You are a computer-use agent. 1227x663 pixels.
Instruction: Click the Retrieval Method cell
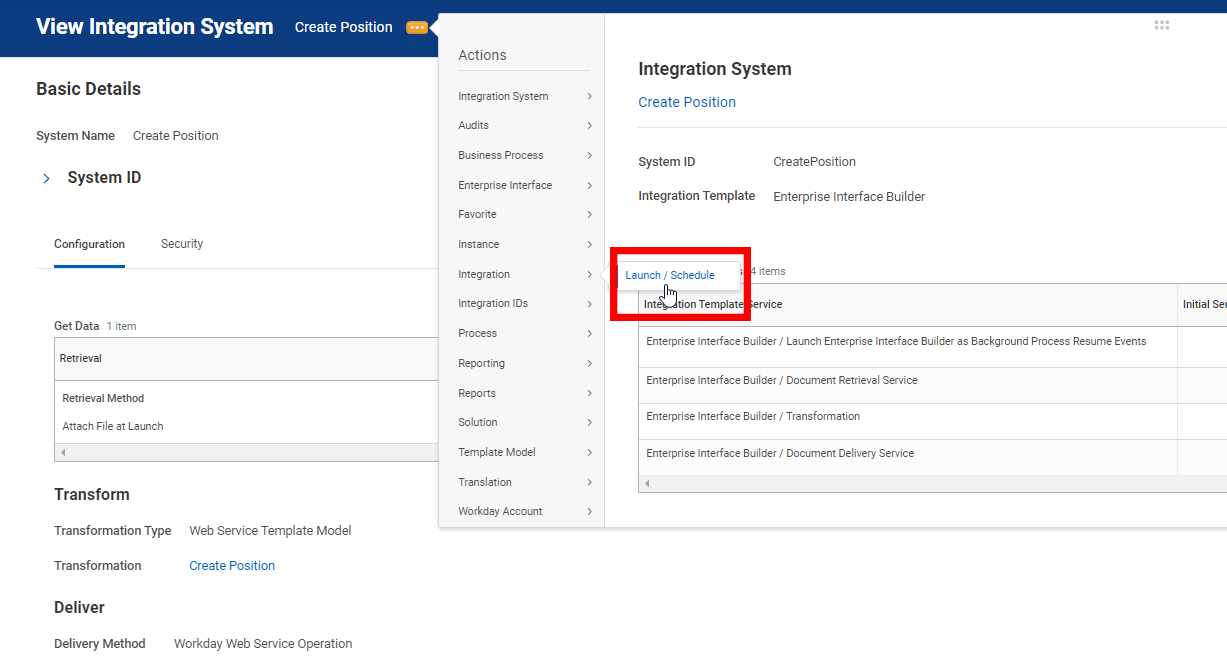click(x=104, y=399)
